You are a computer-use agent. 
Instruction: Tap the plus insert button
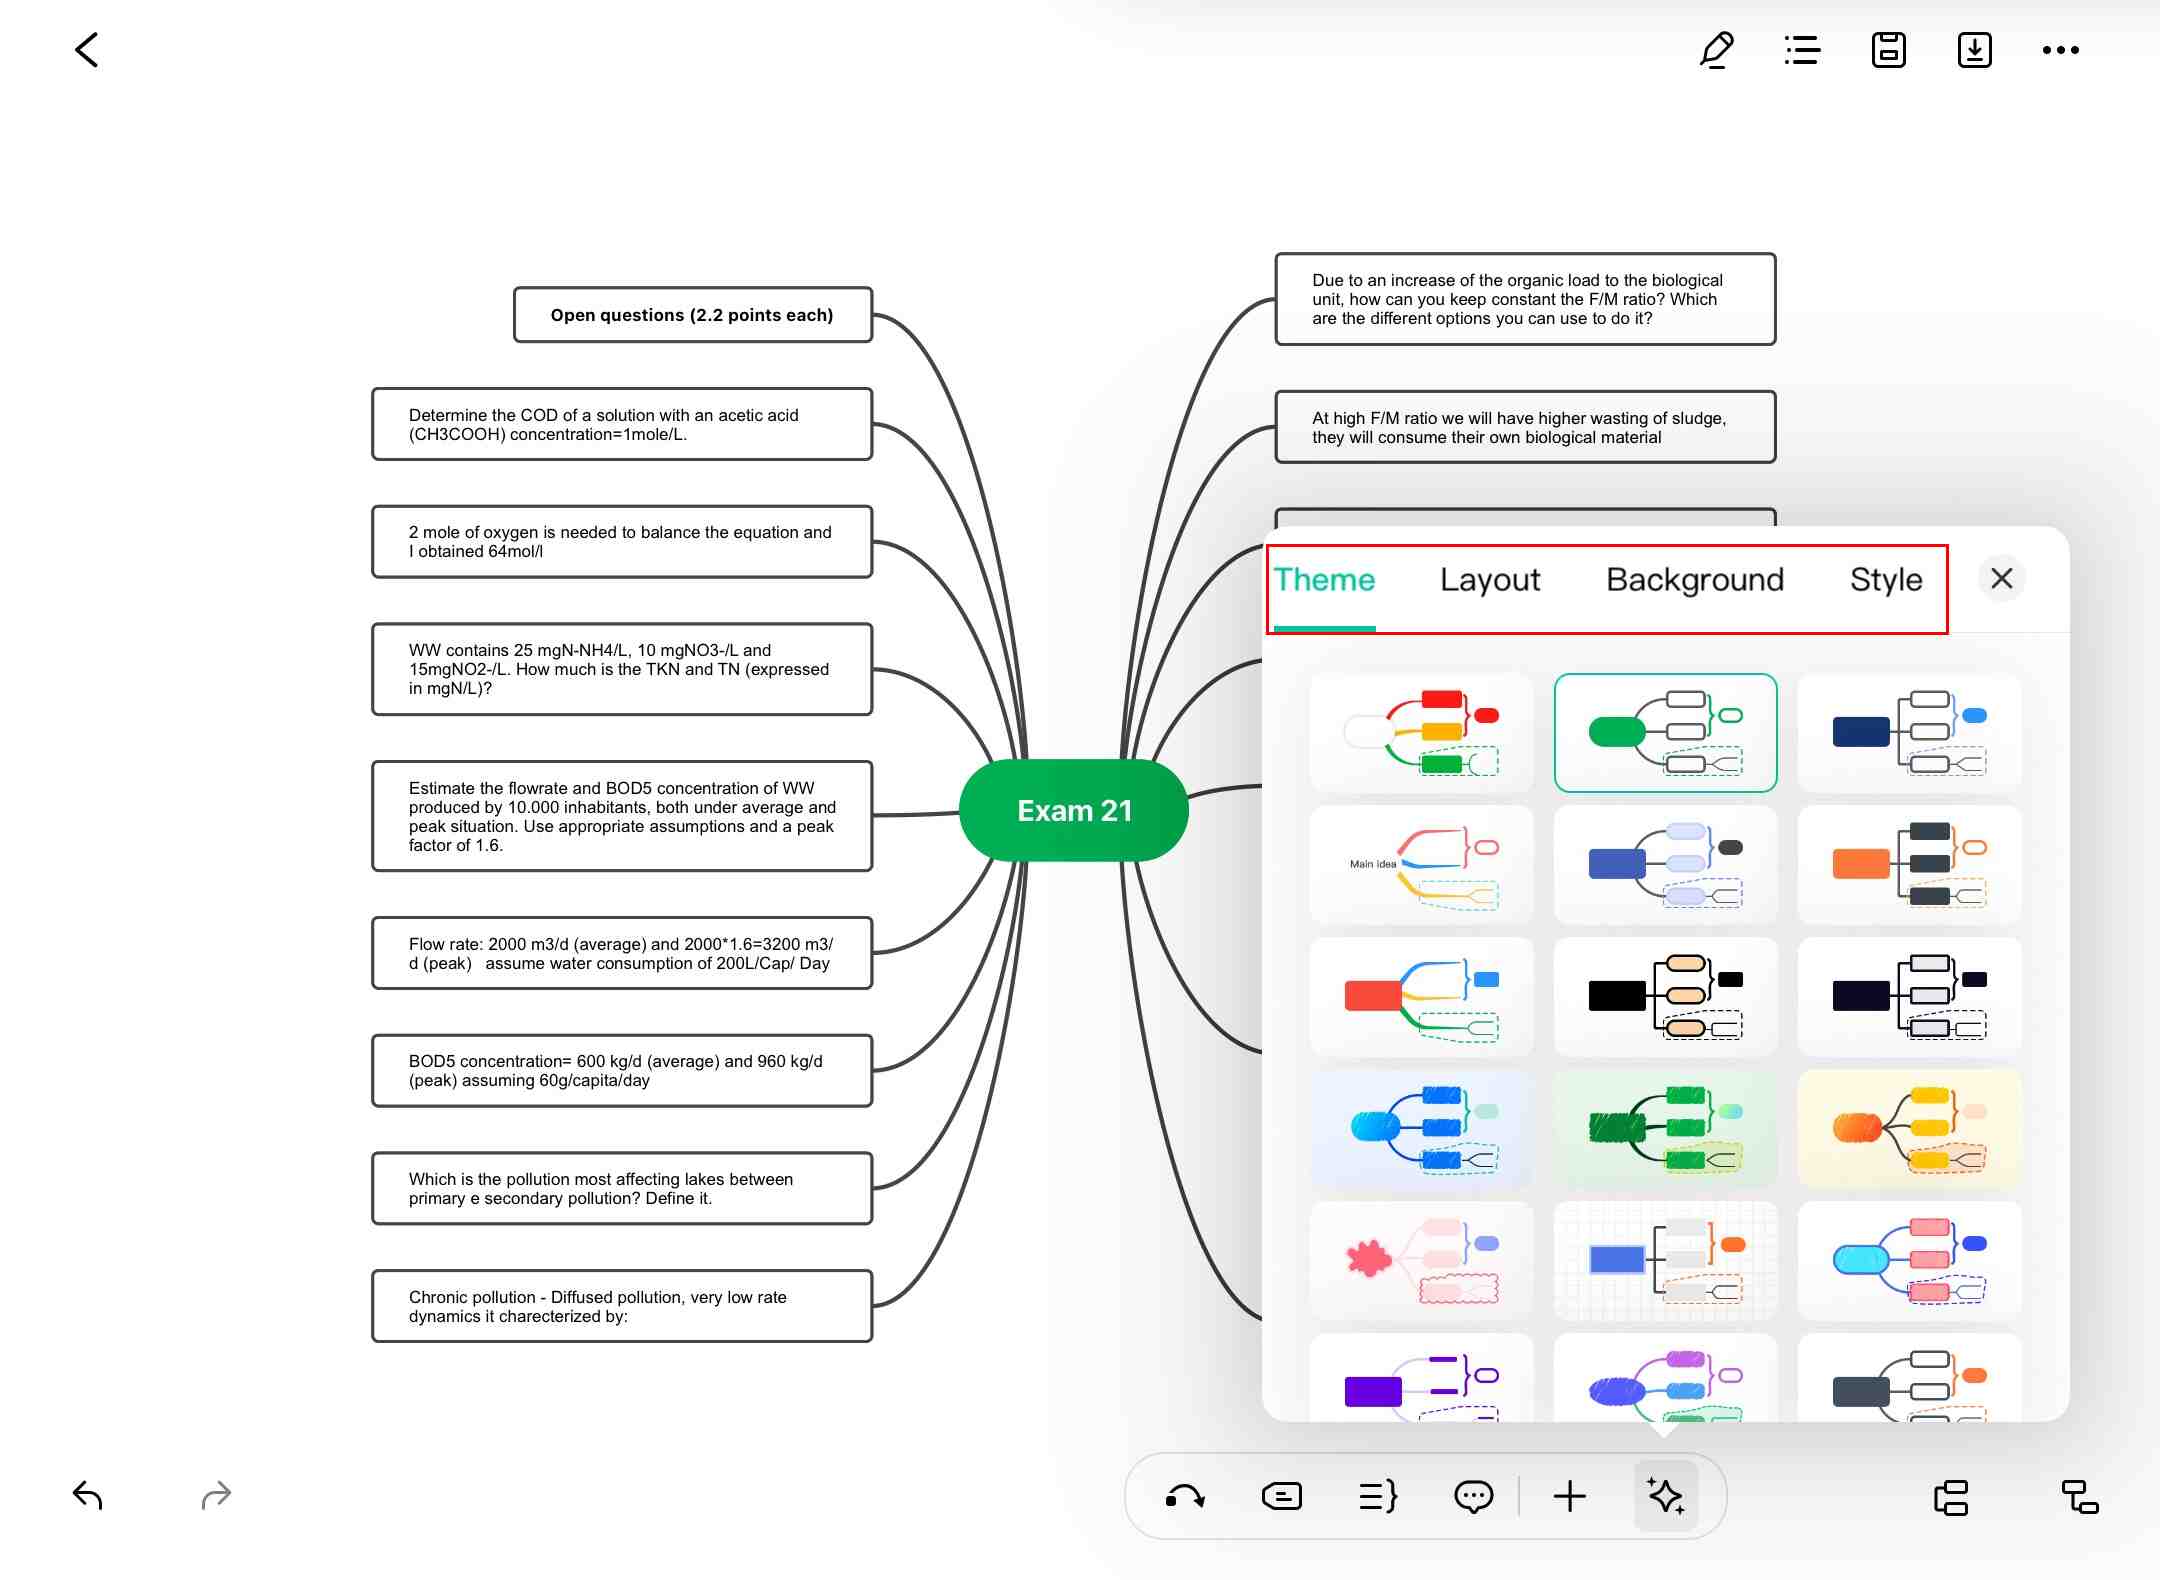coord(1569,1497)
